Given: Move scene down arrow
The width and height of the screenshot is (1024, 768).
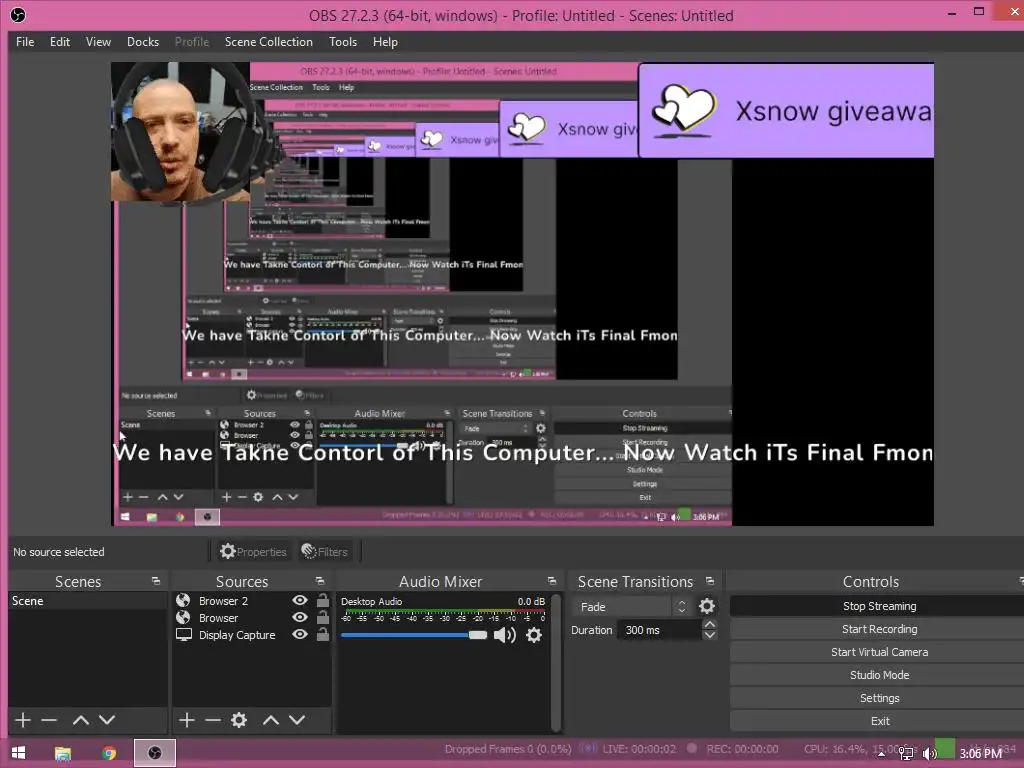Looking at the screenshot, I should [x=107, y=720].
